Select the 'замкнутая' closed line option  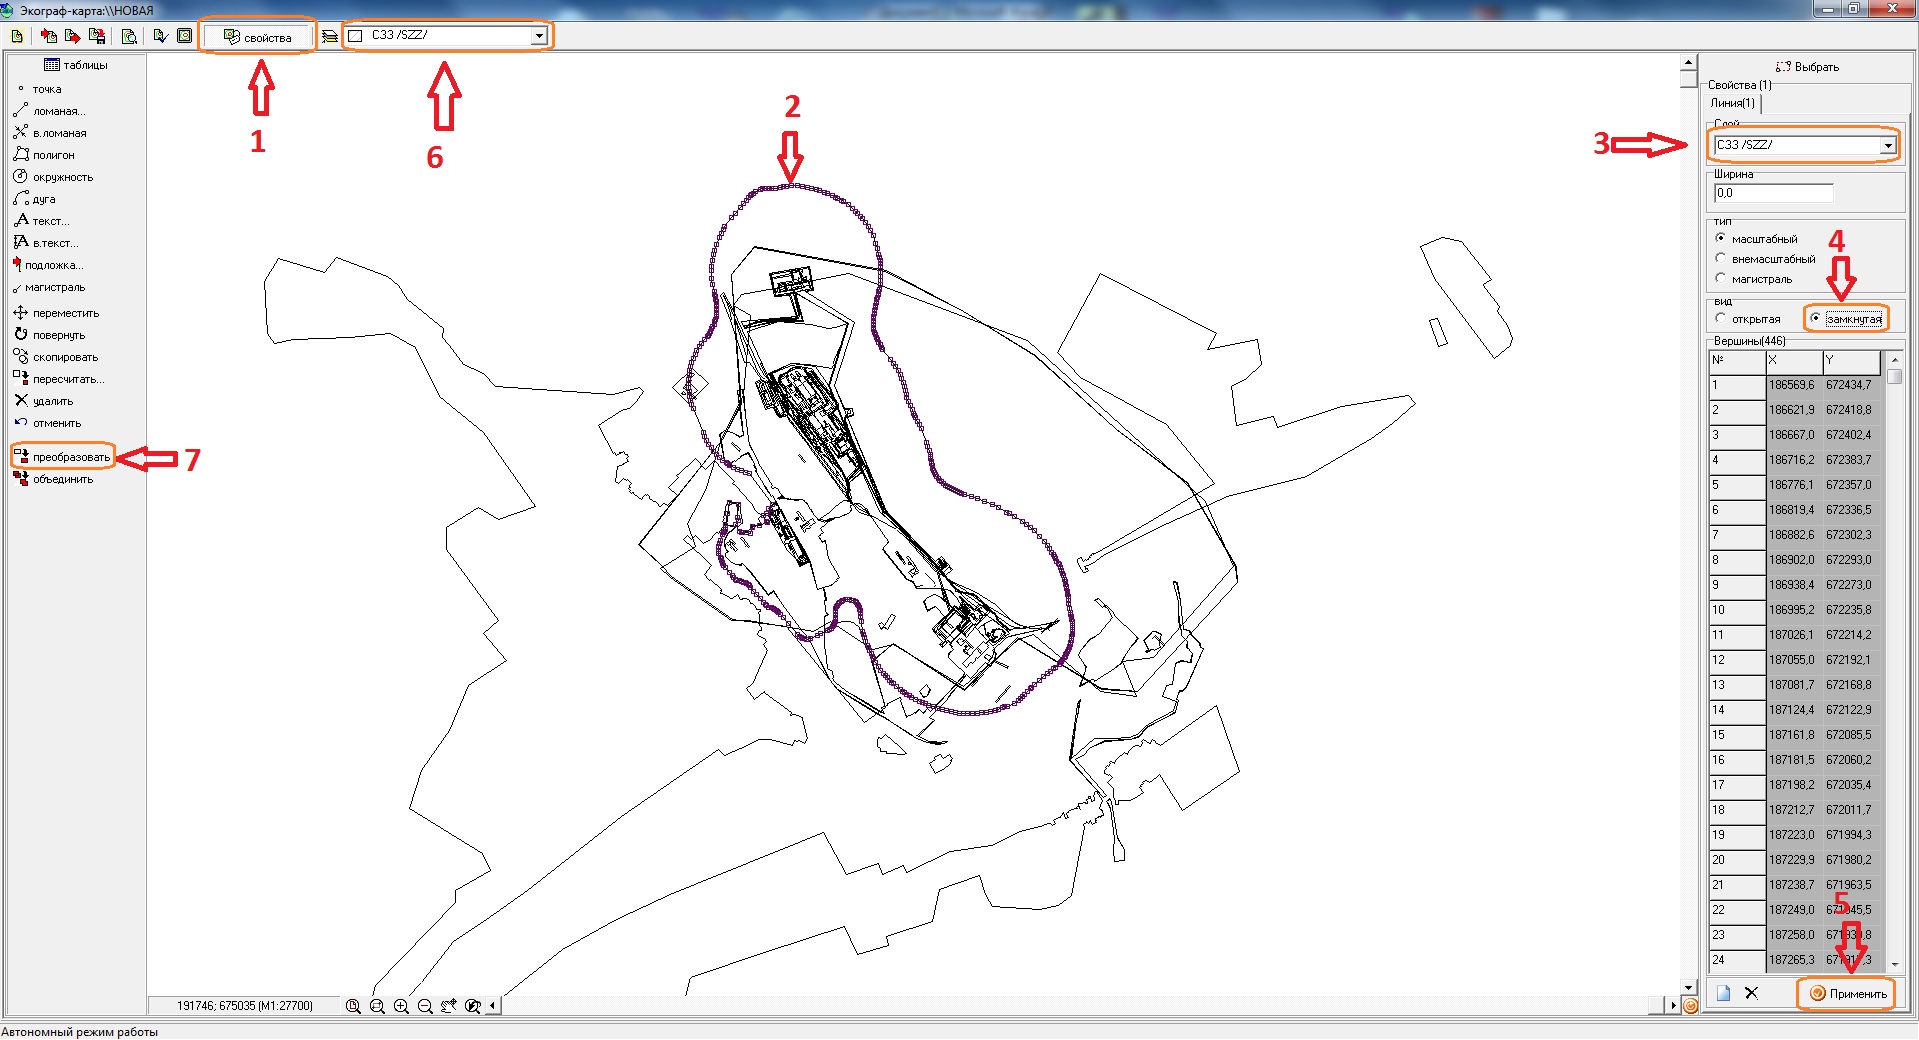click(x=1816, y=319)
